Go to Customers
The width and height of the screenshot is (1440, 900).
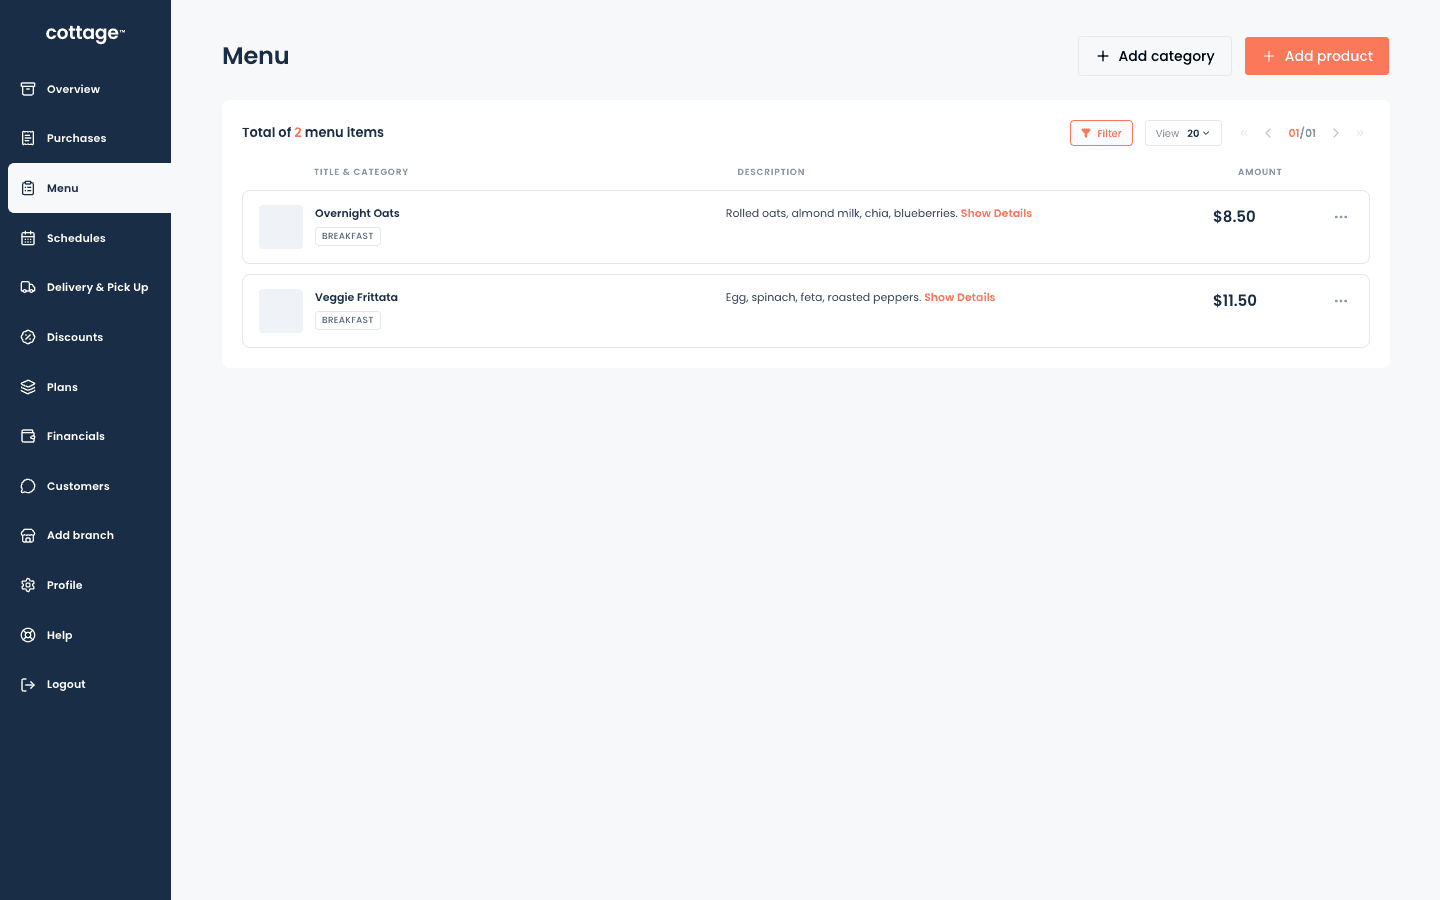coord(78,486)
